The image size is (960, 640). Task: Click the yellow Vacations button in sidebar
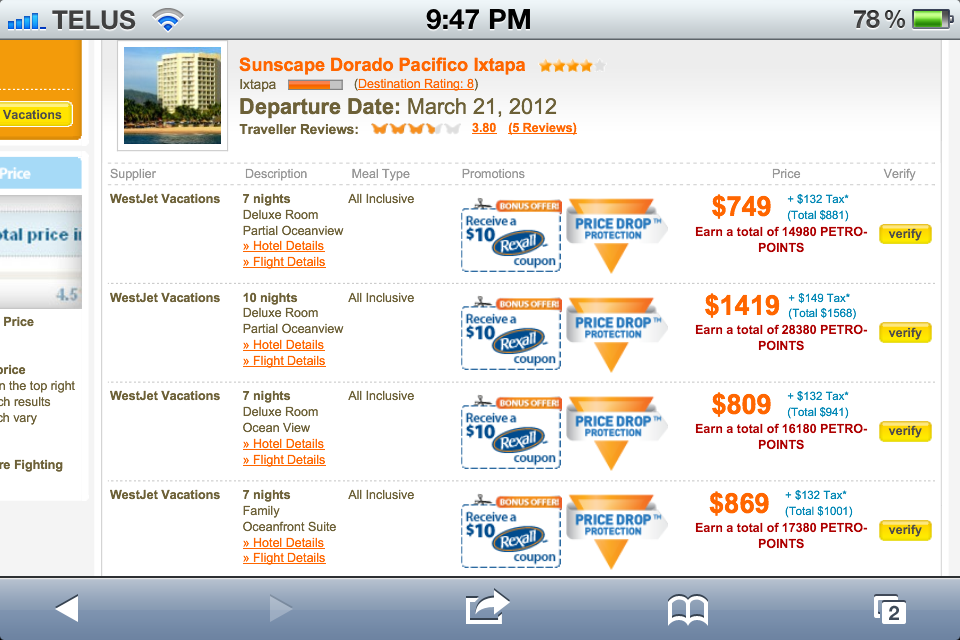tap(34, 115)
